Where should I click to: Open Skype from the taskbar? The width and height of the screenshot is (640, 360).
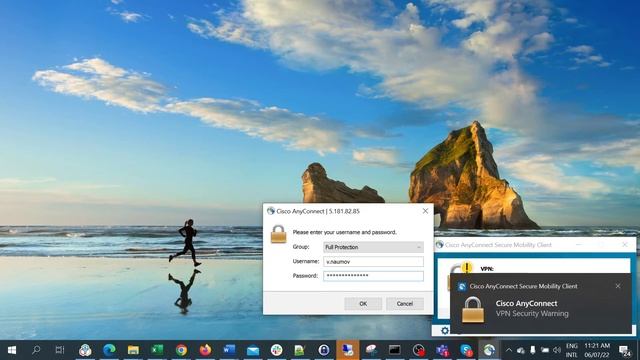[466, 350]
